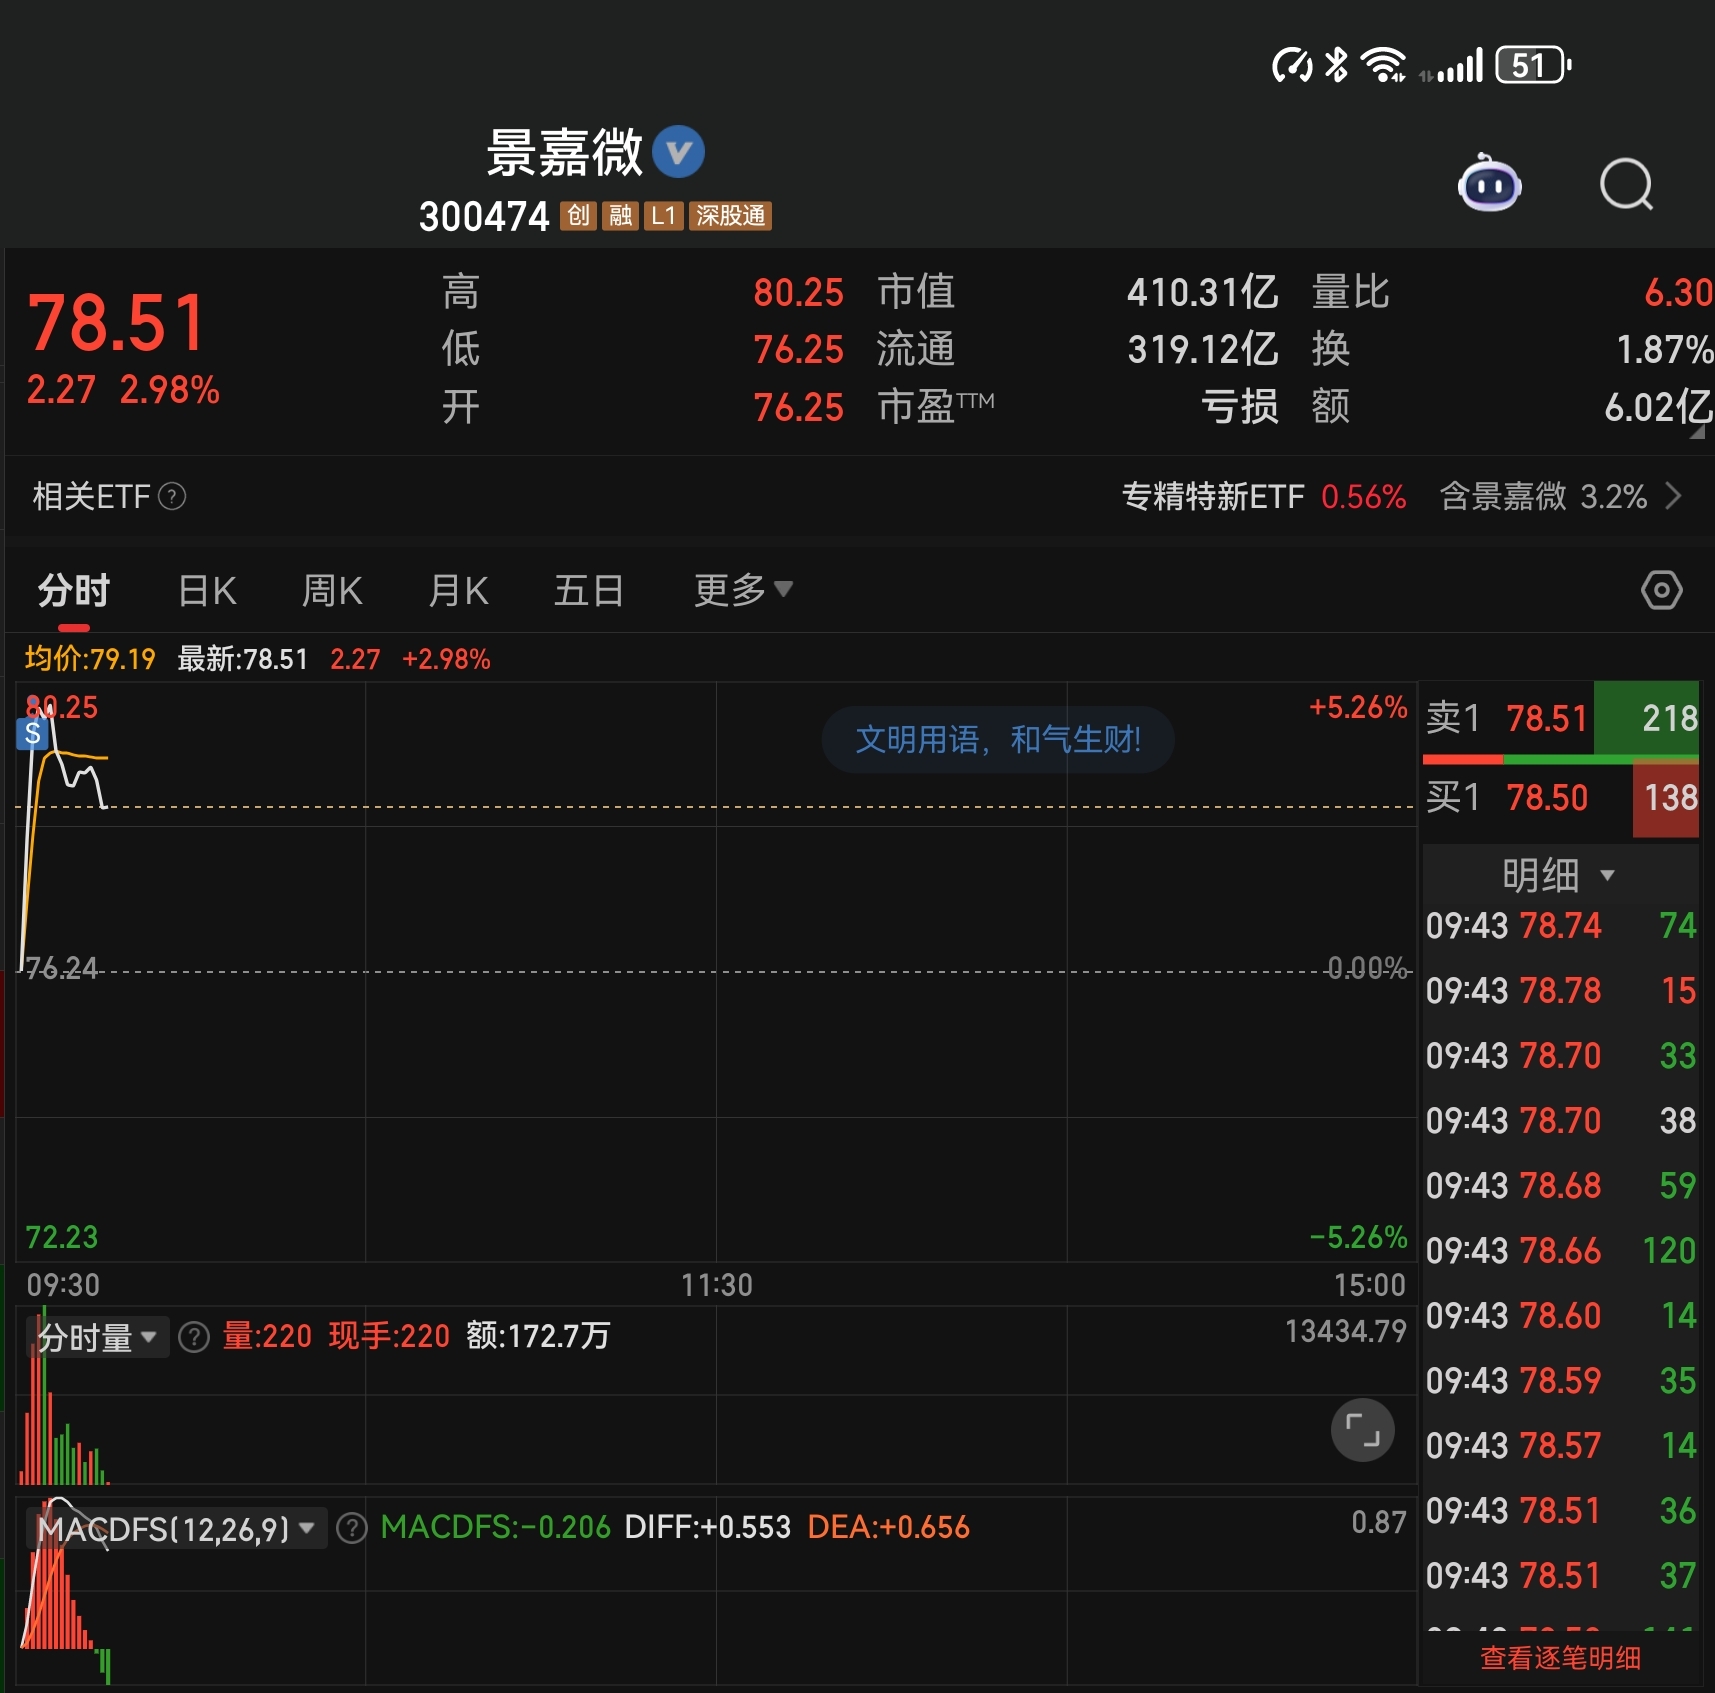Tap the 创 board tag badge
Image resolution: width=1715 pixels, height=1693 pixels.
click(578, 216)
